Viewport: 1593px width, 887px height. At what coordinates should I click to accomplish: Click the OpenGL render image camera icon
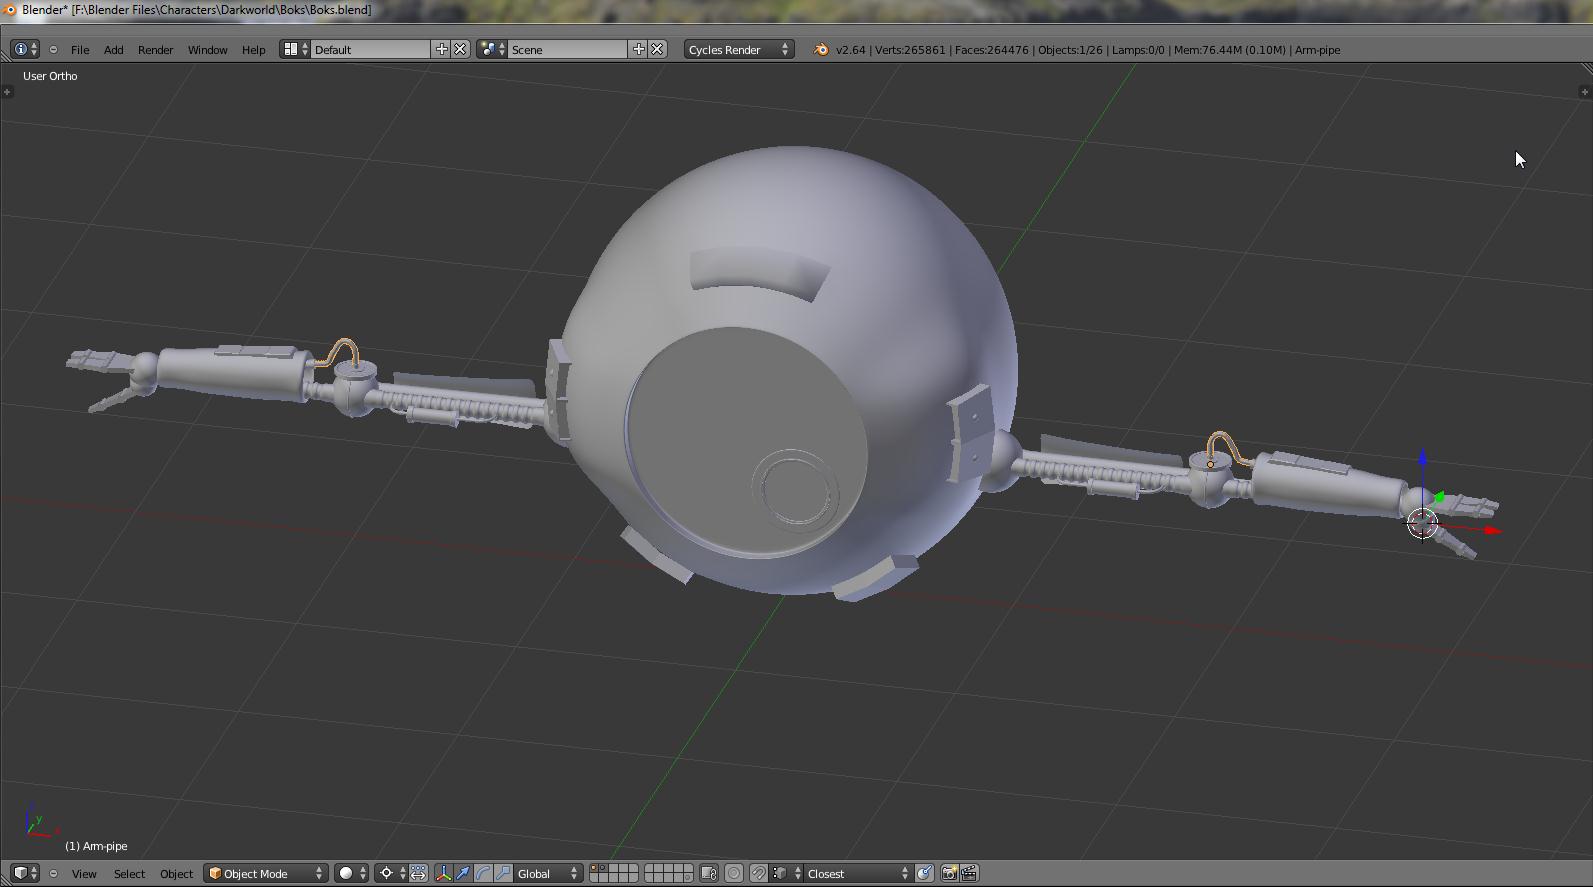(x=949, y=873)
